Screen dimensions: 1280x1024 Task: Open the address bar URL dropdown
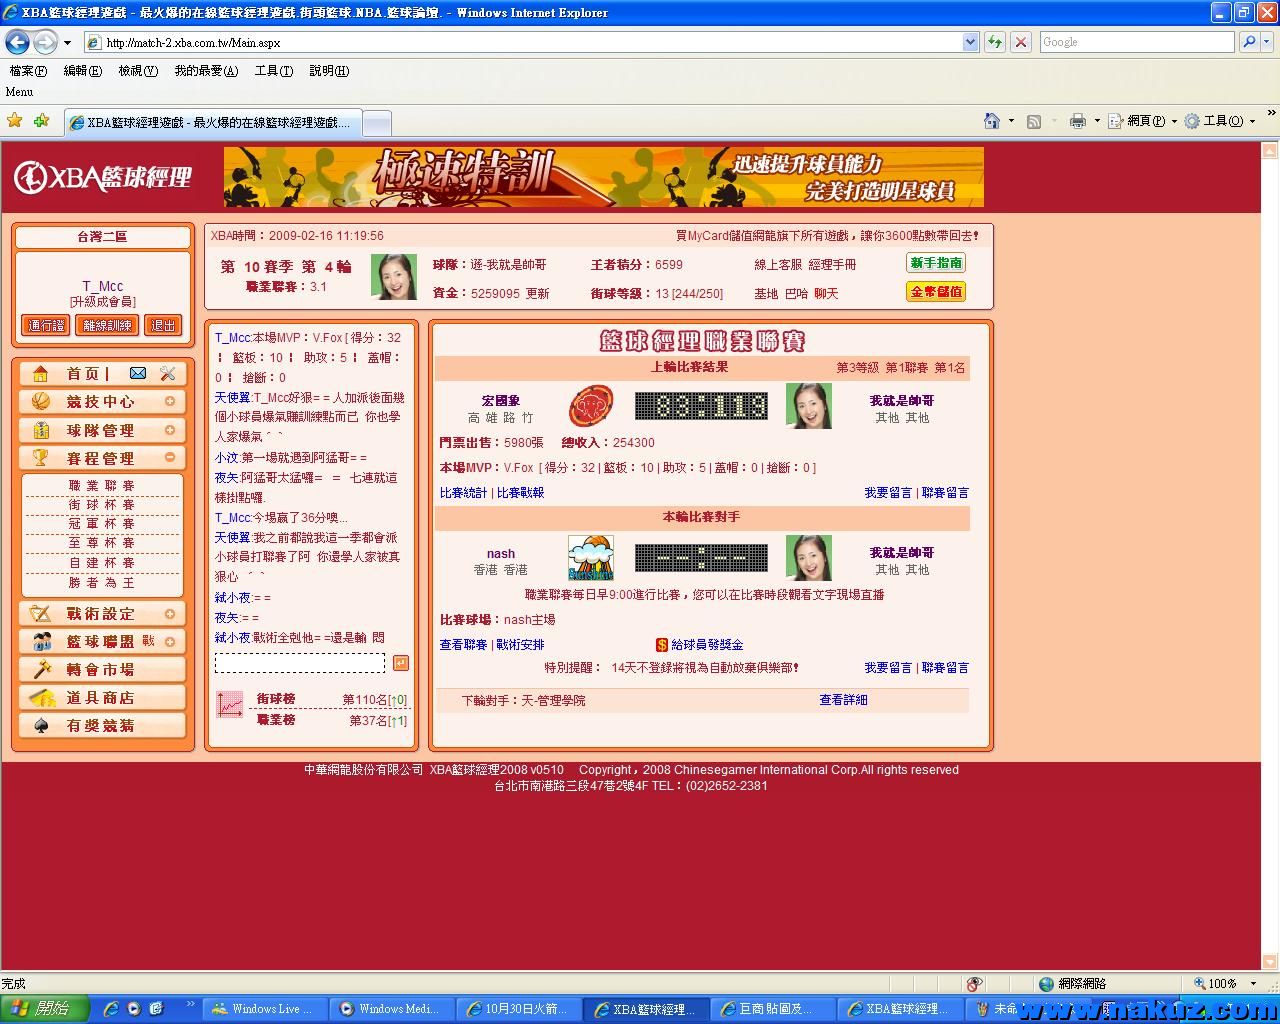[970, 42]
